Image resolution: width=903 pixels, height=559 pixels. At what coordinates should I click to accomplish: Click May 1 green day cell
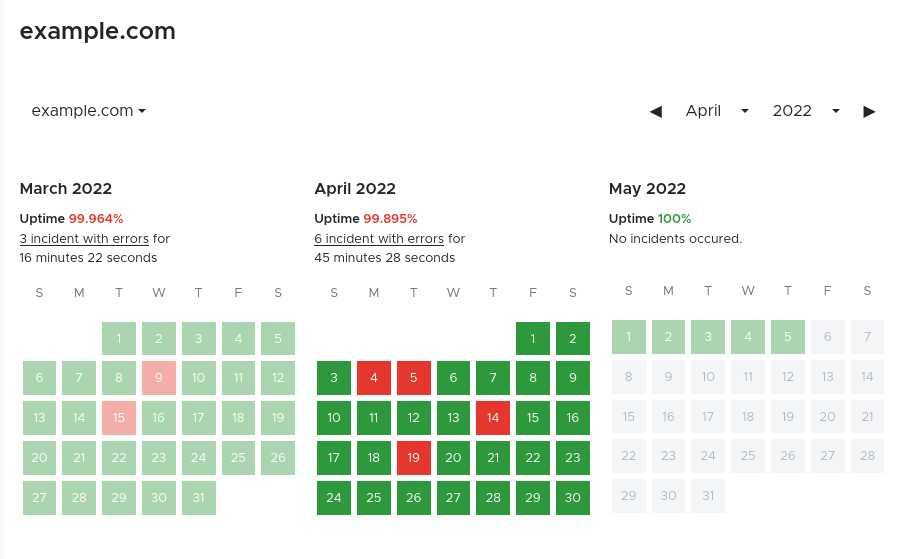[629, 337]
